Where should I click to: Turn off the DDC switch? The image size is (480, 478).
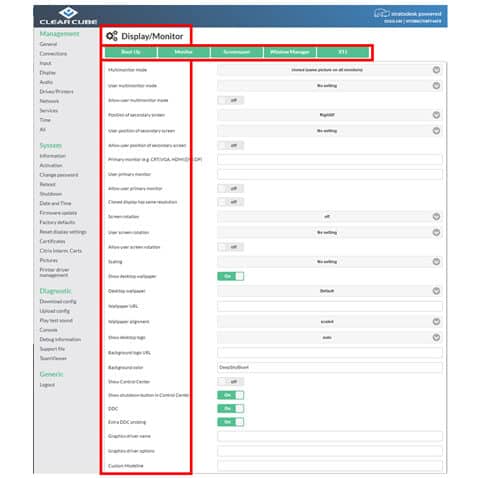click(230, 409)
